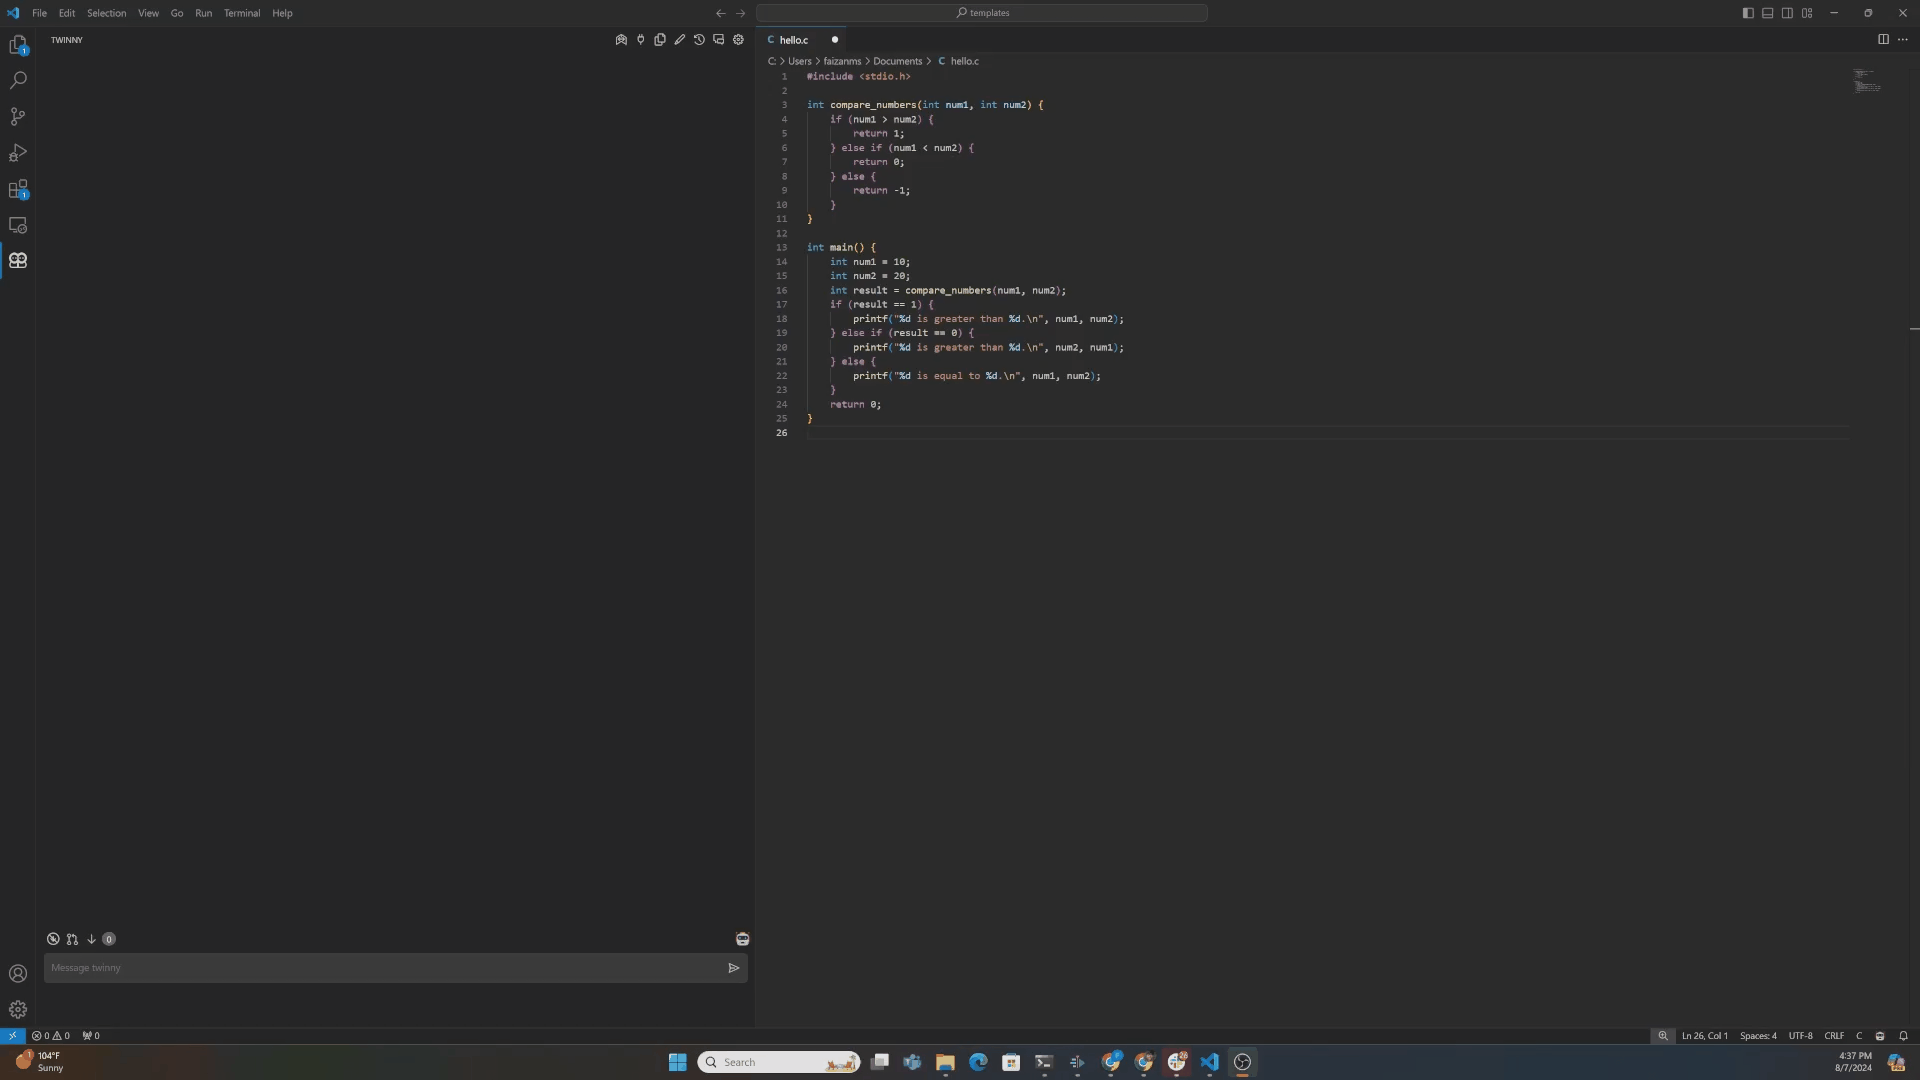The image size is (1920, 1080).
Task: Send the twinny chat message
Action: (x=734, y=968)
